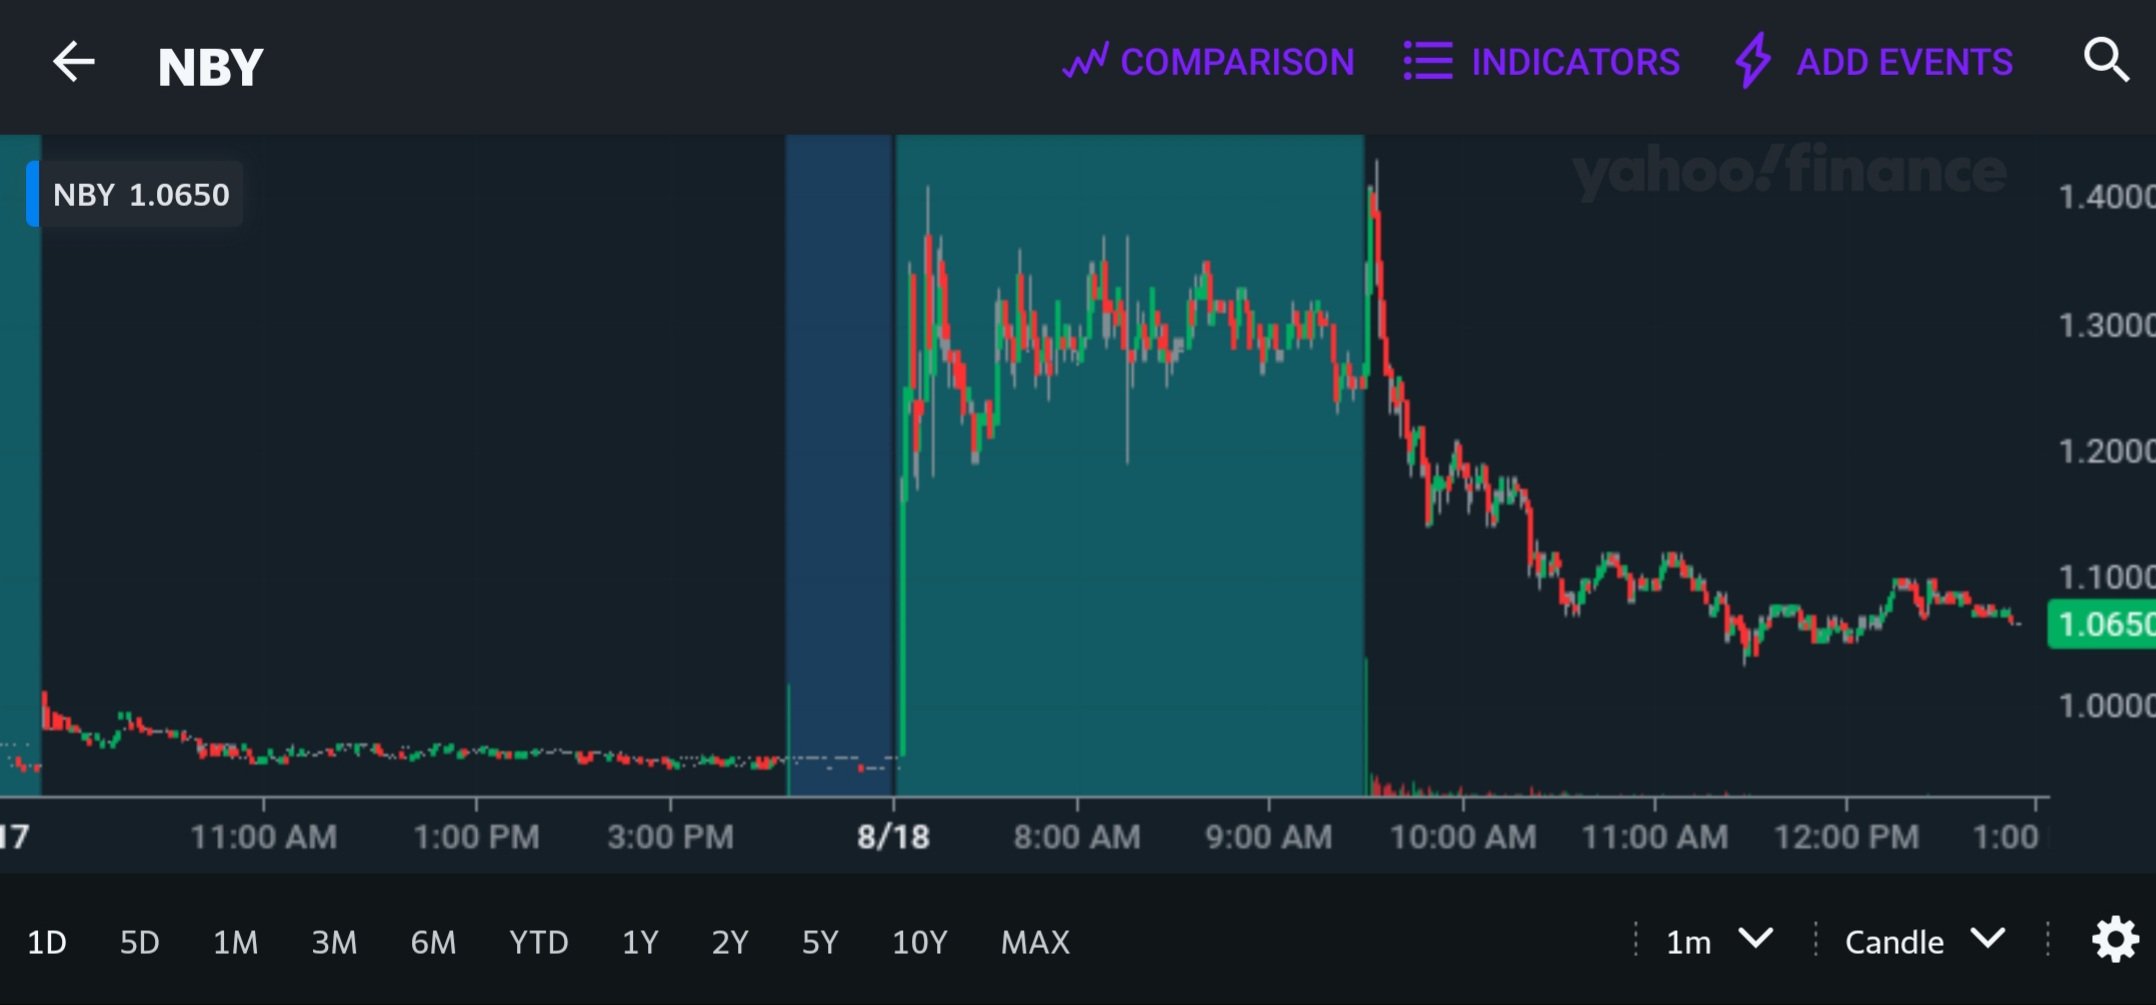Open the search magnifier icon
Image resolution: width=2156 pixels, height=1005 pixels.
coord(2106,60)
